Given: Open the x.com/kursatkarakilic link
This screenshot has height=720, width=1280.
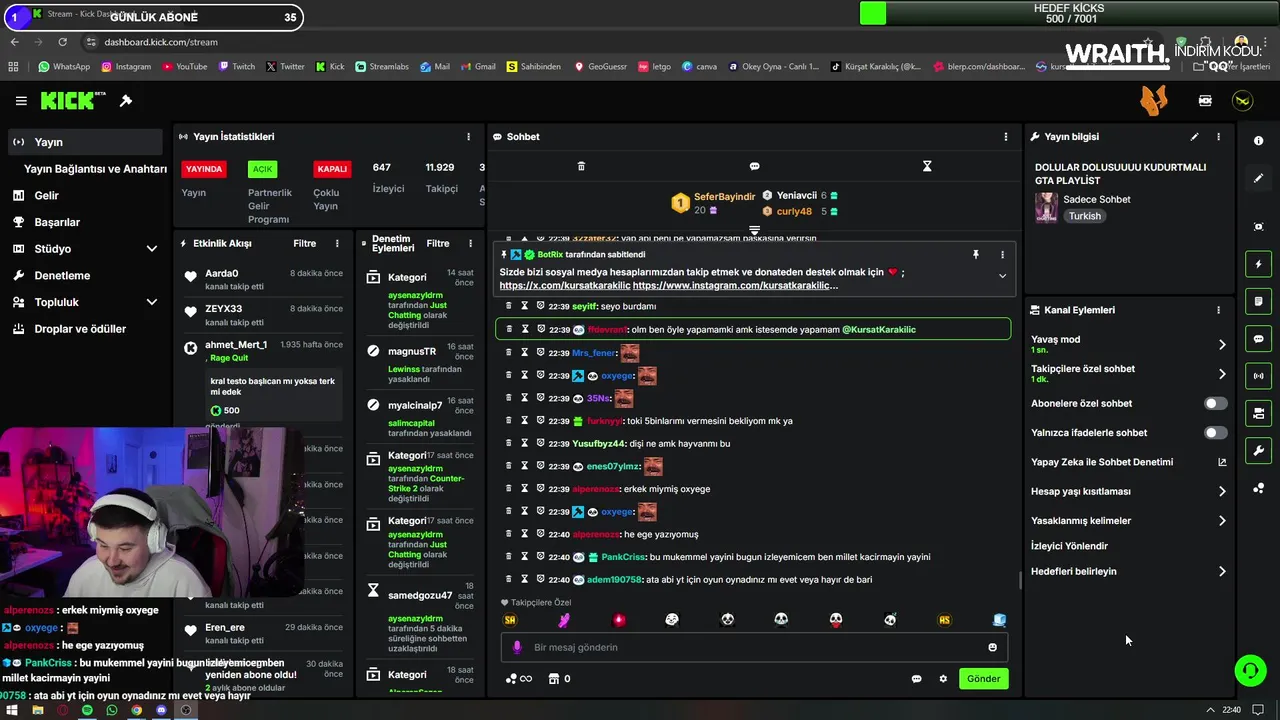Looking at the screenshot, I should coord(565,285).
